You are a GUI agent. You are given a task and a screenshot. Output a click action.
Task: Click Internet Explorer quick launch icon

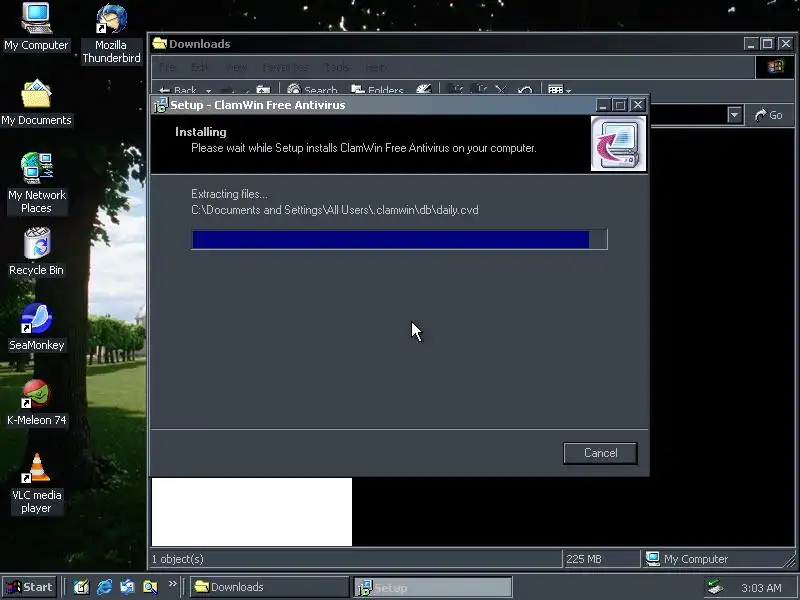(105, 587)
